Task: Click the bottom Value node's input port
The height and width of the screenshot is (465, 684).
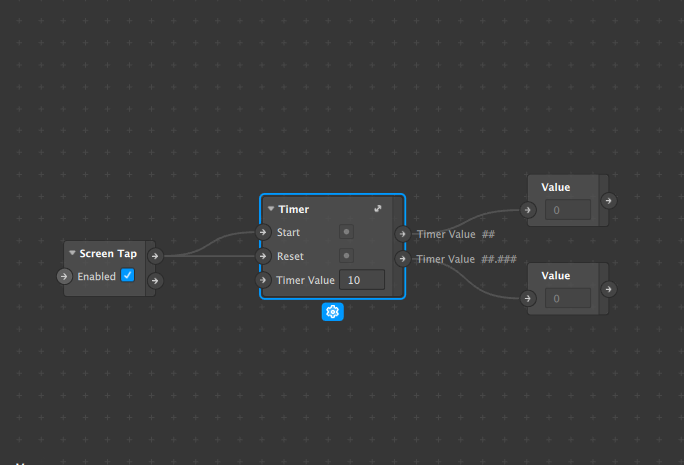Action: (528, 298)
